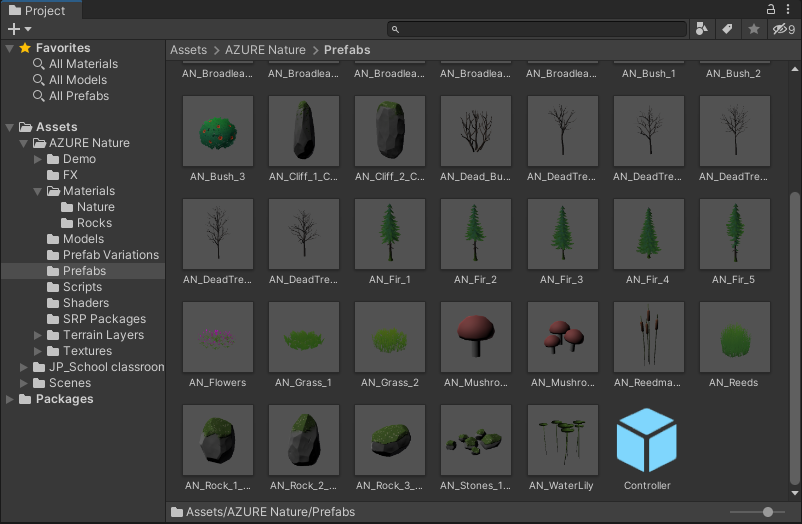Select the AN_Rock_3_... prefab thumbnail

390,440
